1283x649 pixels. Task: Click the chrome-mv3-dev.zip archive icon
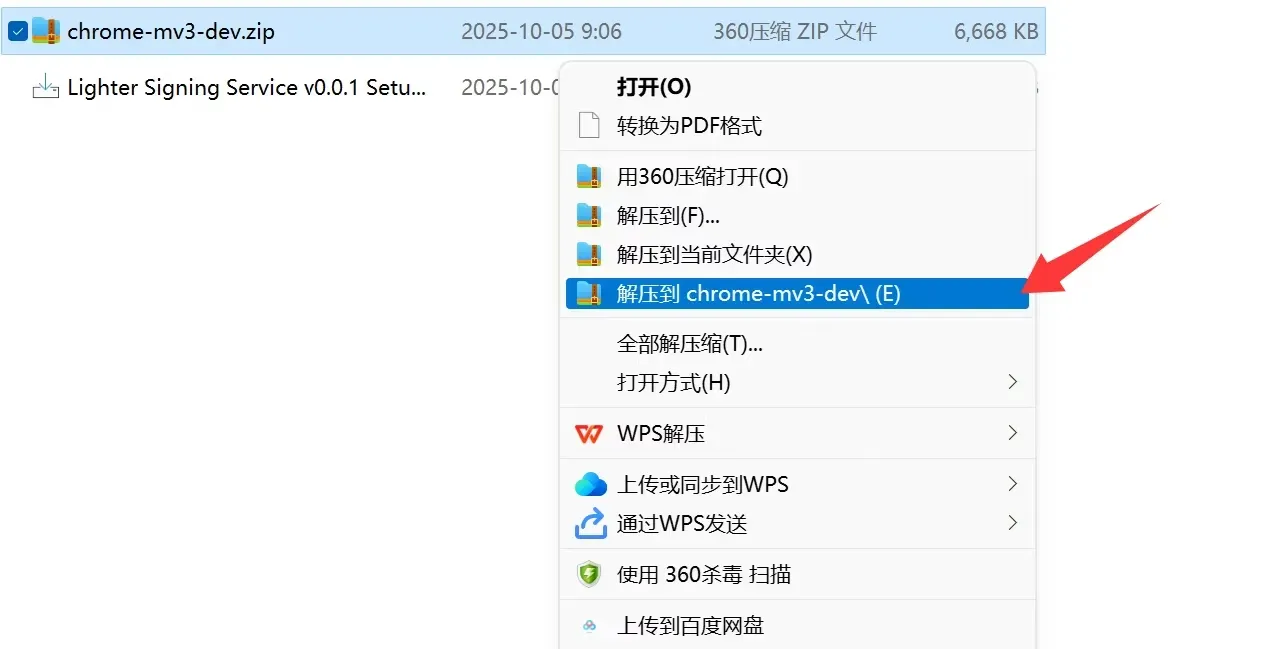click(x=45, y=31)
